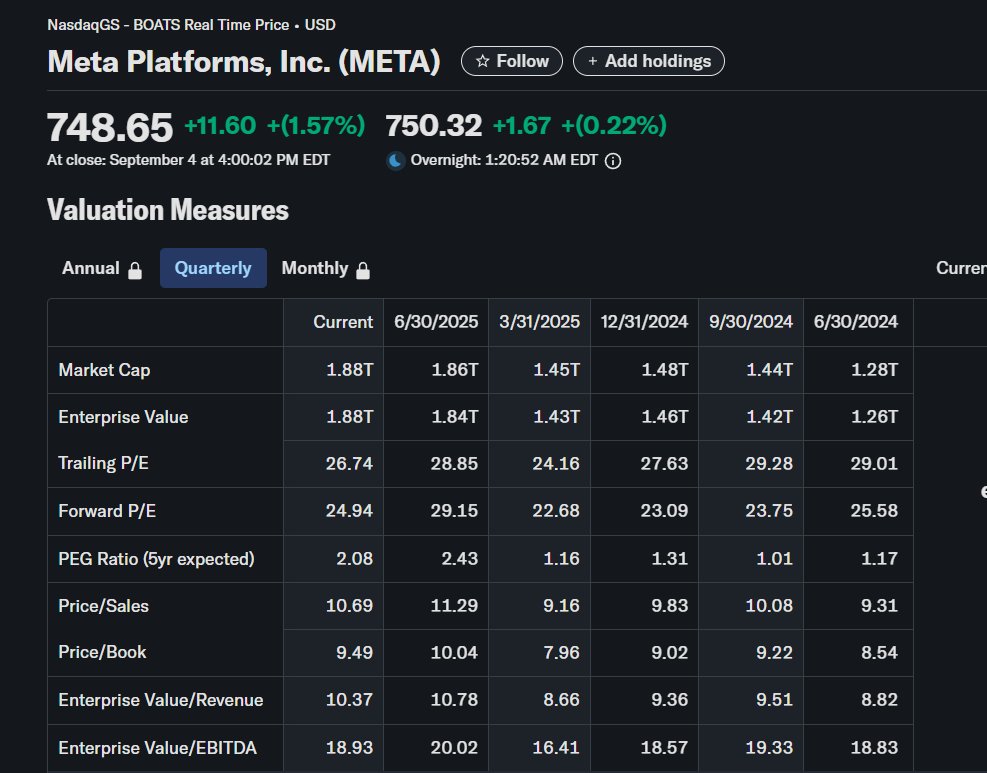Click 6/30/2025 Forward P/E value 29.15
987x773 pixels.
[454, 511]
